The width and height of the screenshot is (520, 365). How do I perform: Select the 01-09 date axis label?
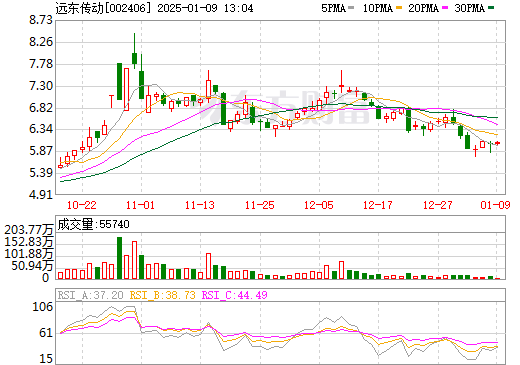tap(496, 205)
